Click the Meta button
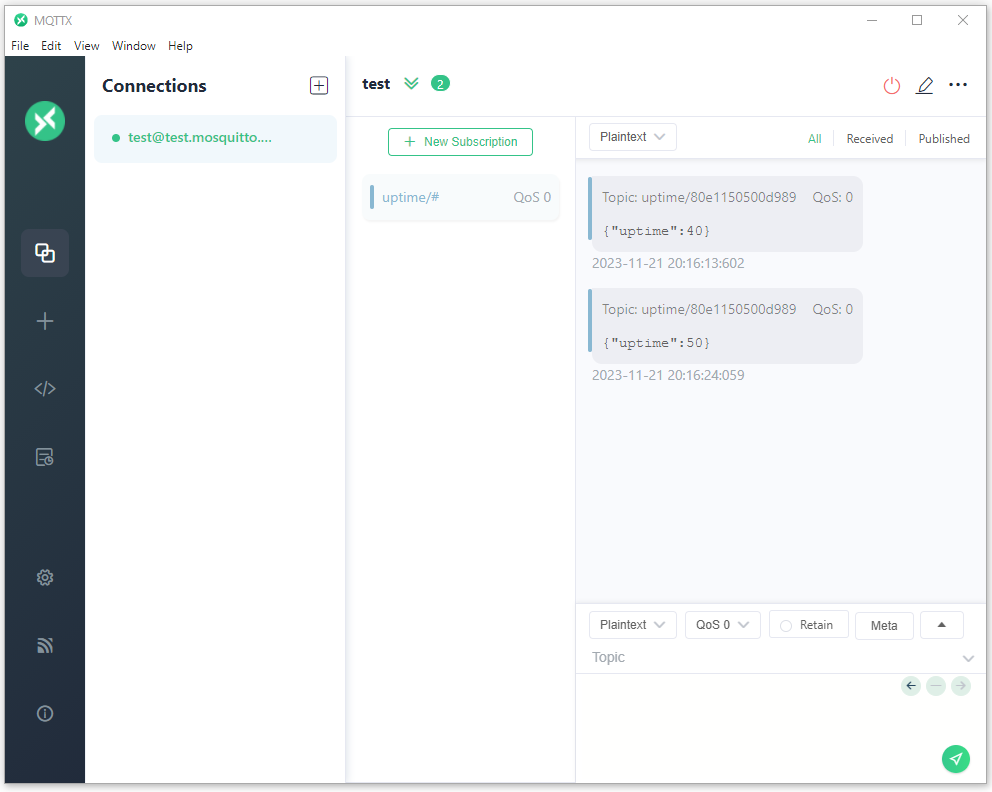Image resolution: width=992 pixels, height=792 pixels. (x=884, y=626)
